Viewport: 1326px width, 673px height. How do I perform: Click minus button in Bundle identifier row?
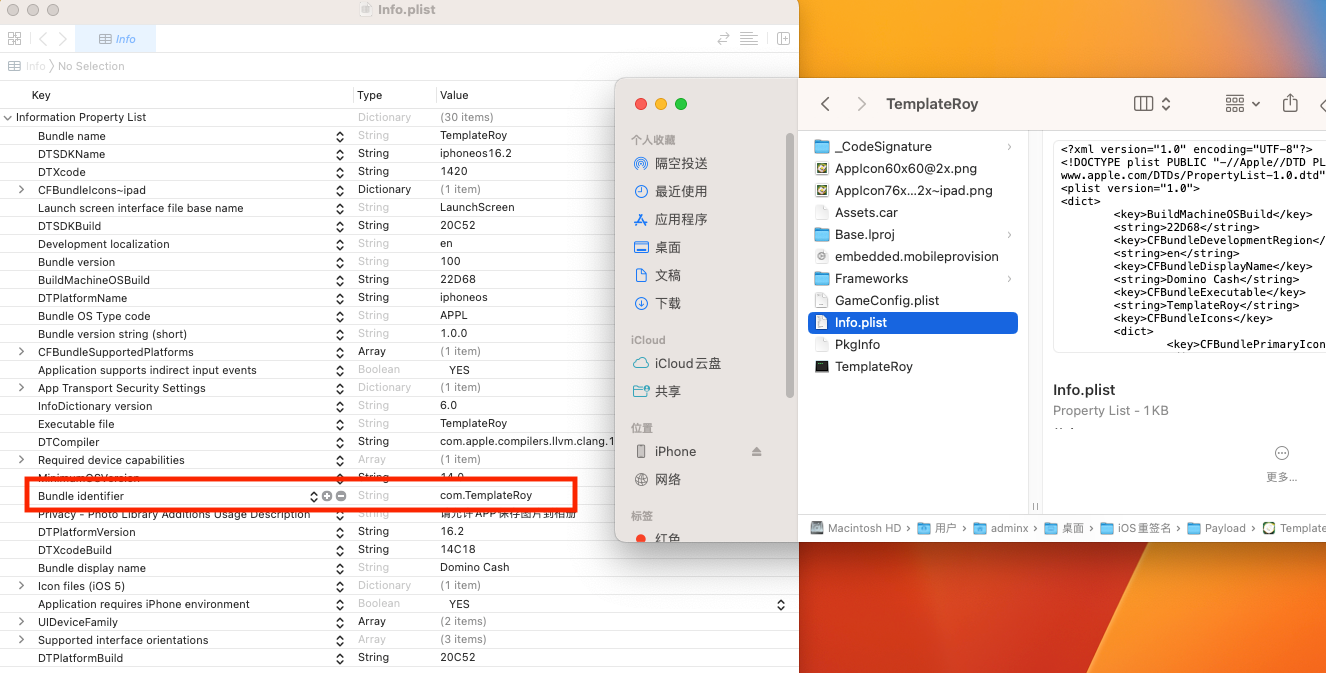pyautogui.click(x=341, y=496)
